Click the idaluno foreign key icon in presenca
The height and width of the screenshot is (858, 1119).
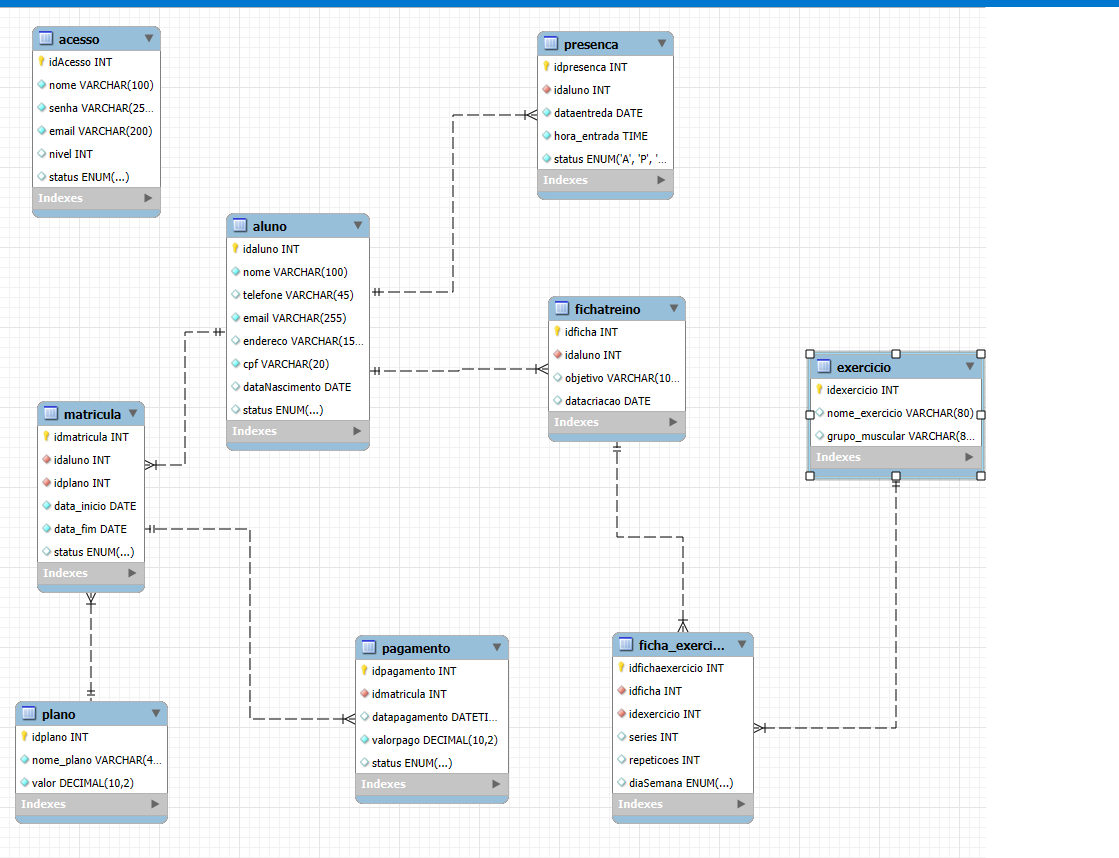(x=546, y=90)
